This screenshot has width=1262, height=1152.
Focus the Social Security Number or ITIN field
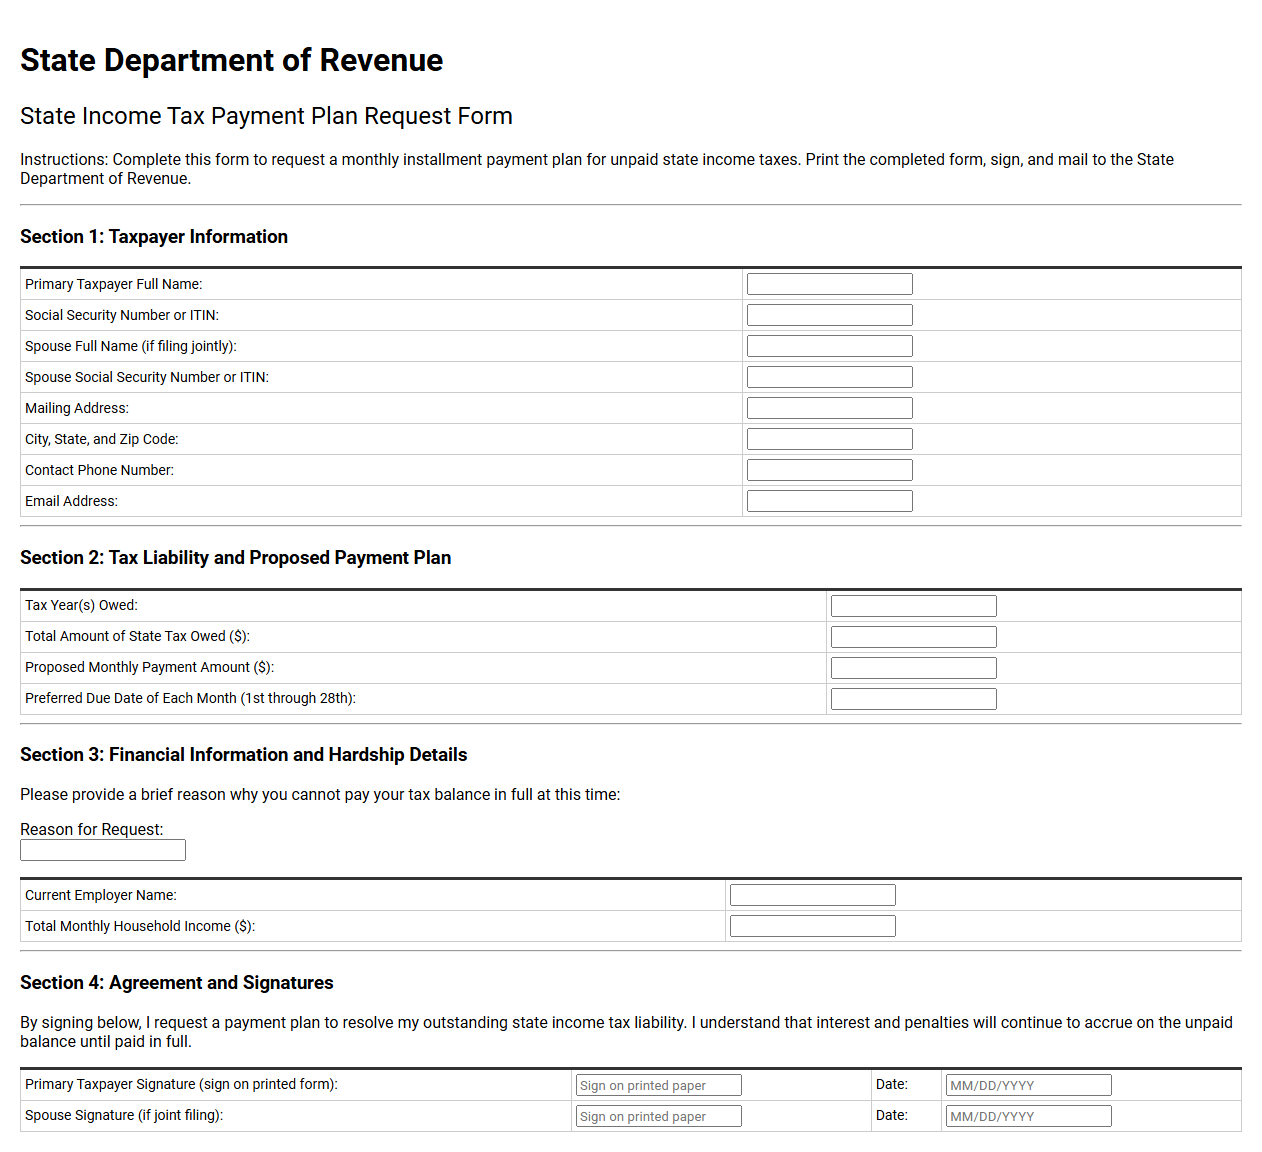tap(830, 315)
